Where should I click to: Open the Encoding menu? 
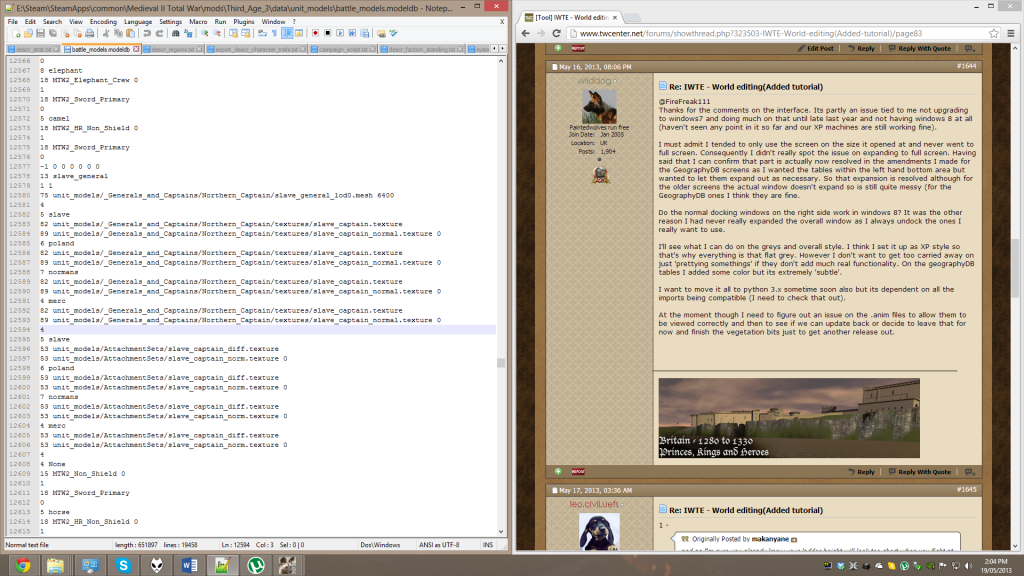tap(103, 21)
